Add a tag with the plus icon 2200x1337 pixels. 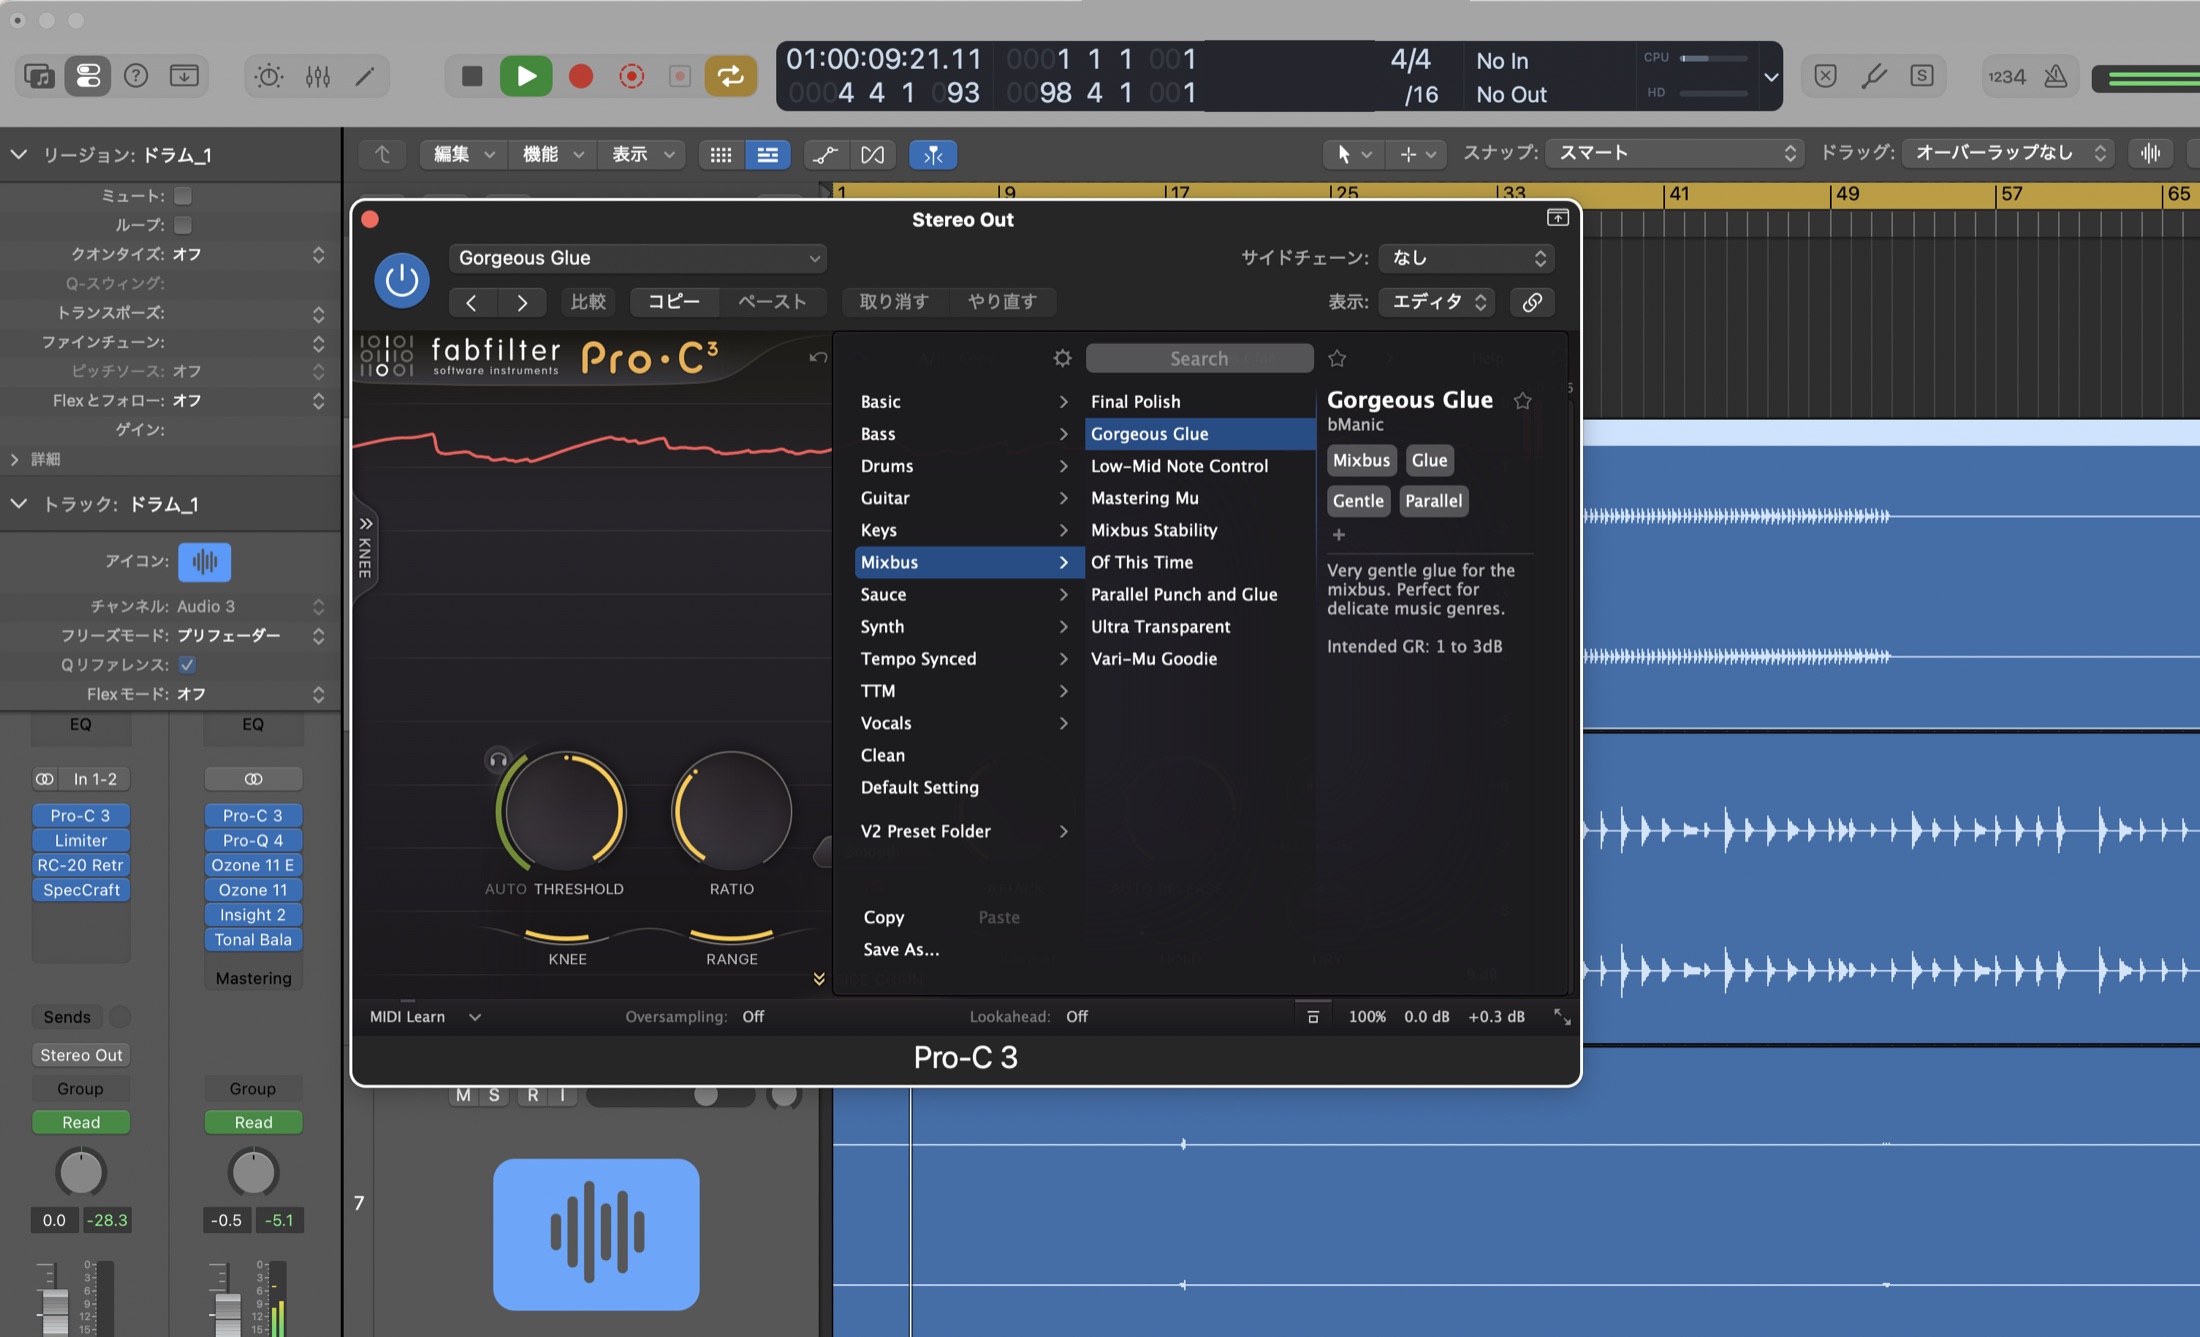(x=1338, y=534)
